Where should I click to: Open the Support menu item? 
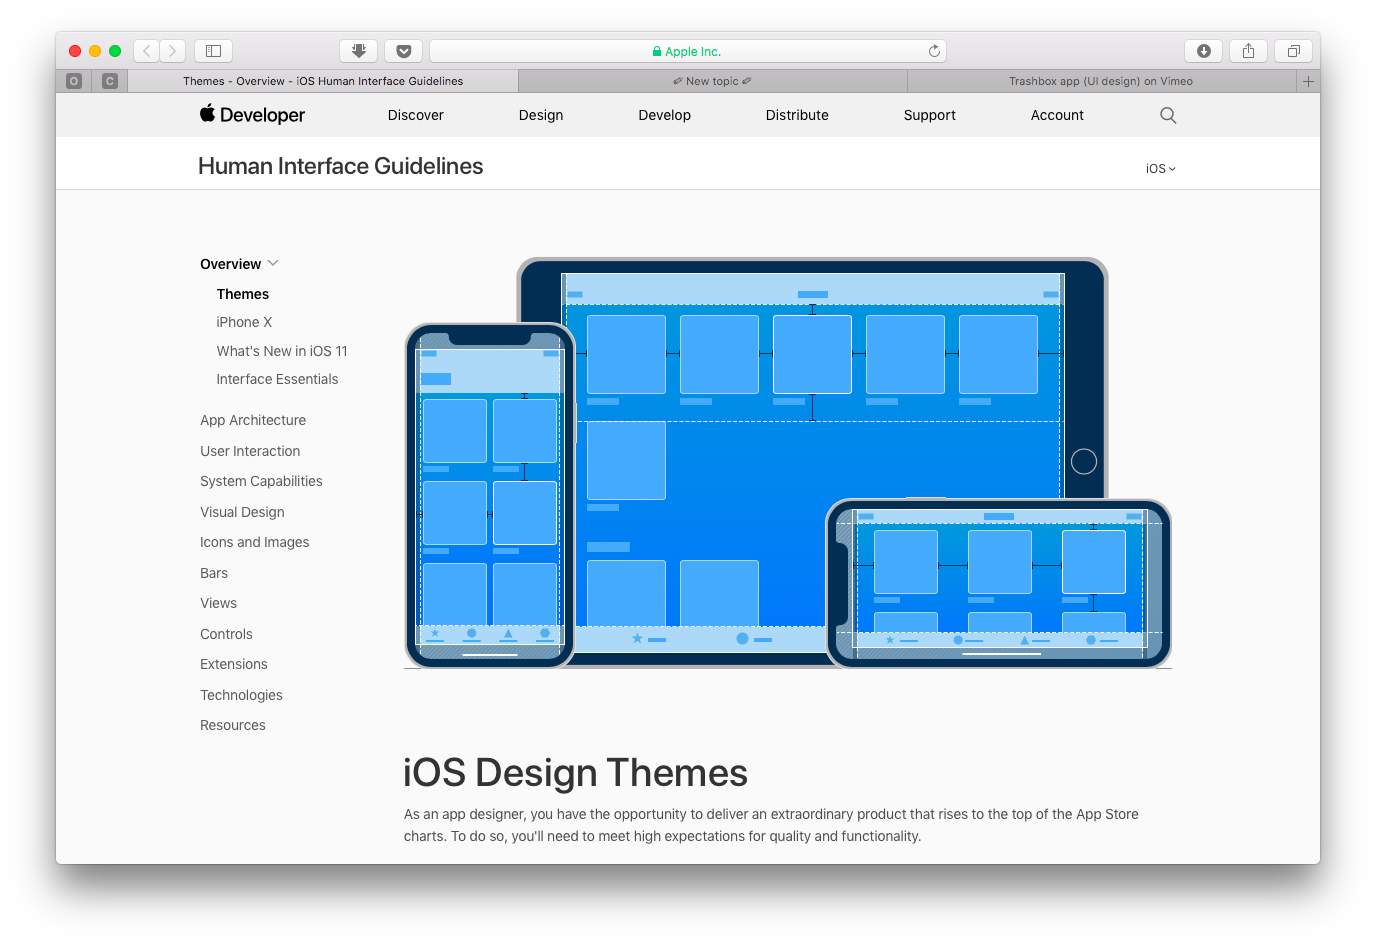tap(930, 115)
